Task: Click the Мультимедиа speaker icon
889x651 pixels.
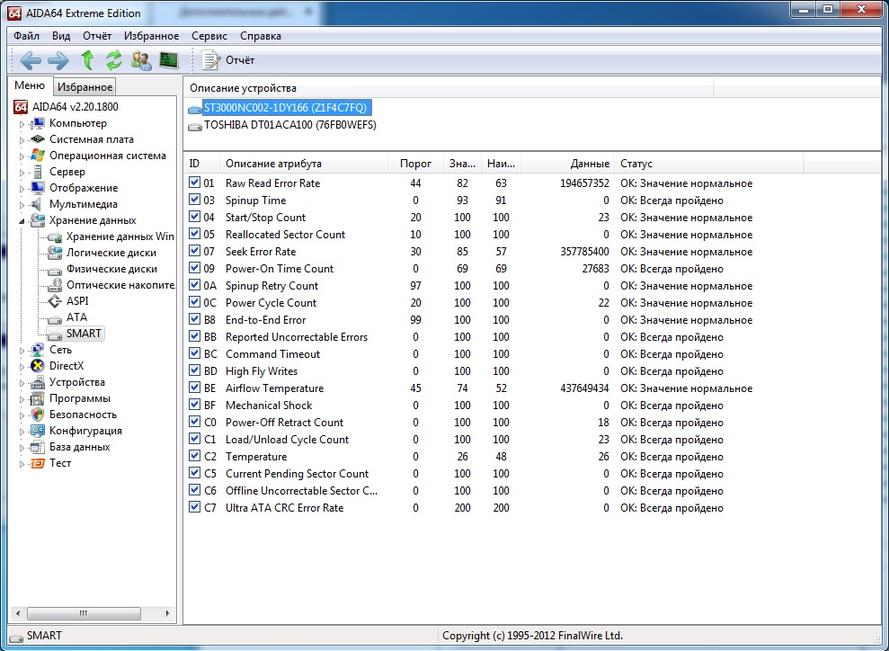Action: point(38,204)
